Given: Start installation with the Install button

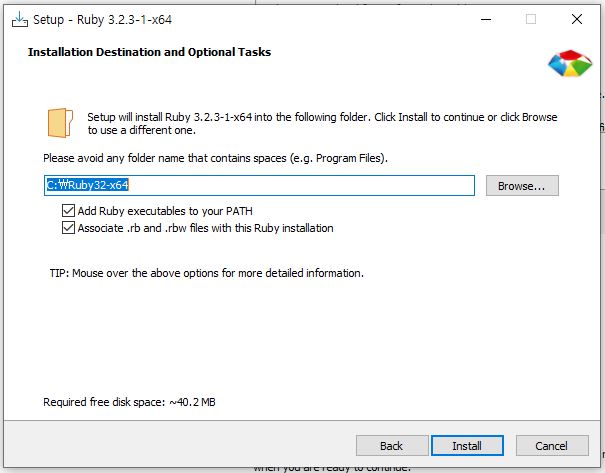Looking at the screenshot, I should point(467,446).
